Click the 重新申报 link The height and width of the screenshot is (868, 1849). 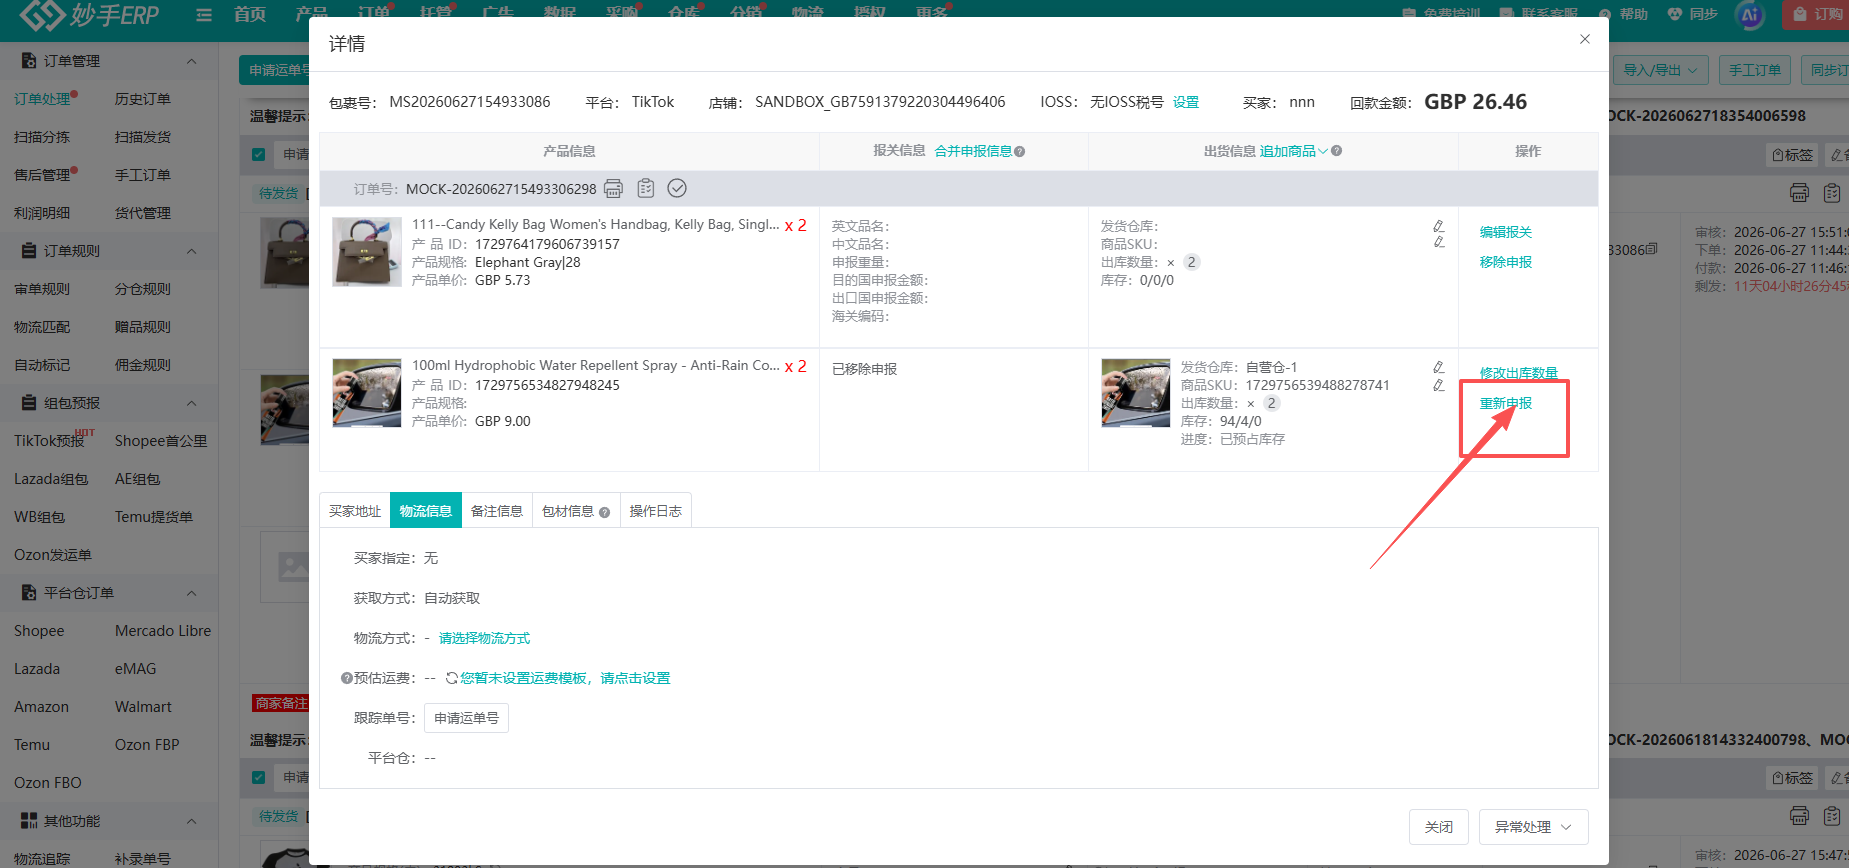(x=1506, y=403)
